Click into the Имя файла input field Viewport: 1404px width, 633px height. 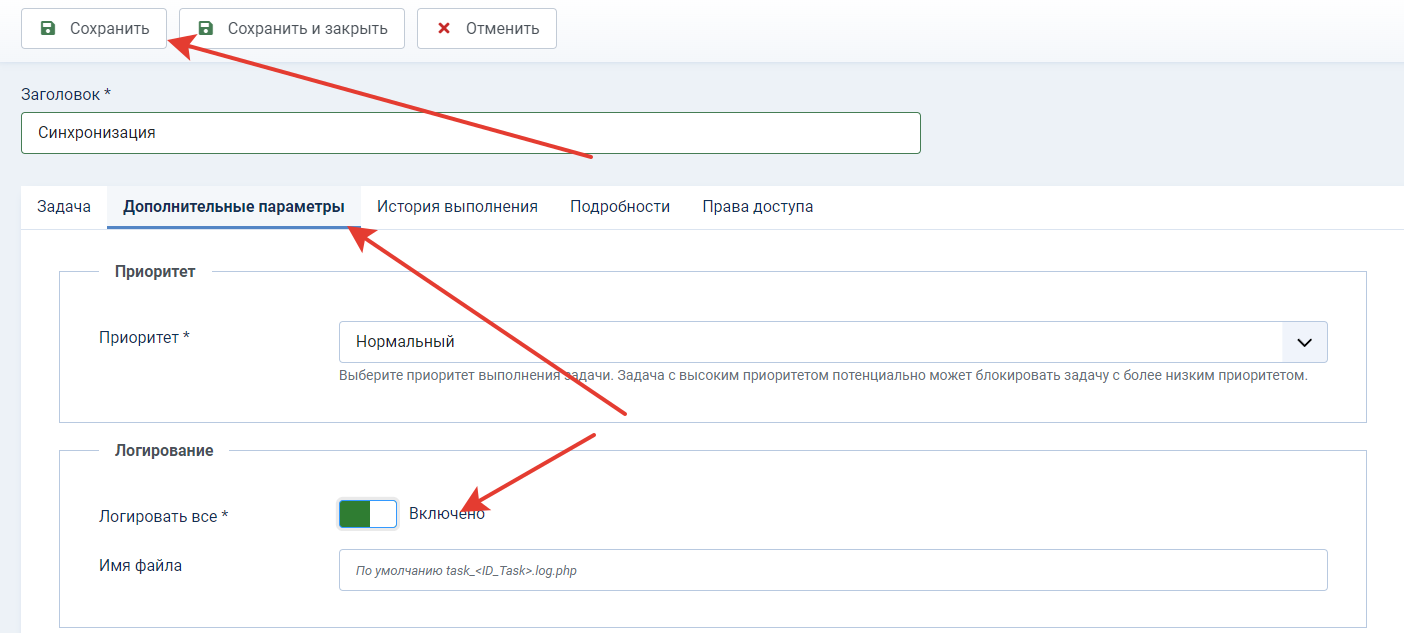click(x=833, y=570)
